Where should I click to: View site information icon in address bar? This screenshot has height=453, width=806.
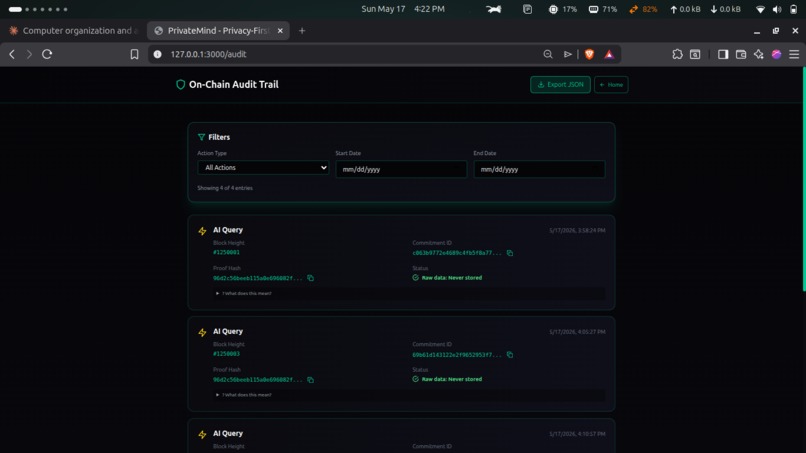point(157,54)
